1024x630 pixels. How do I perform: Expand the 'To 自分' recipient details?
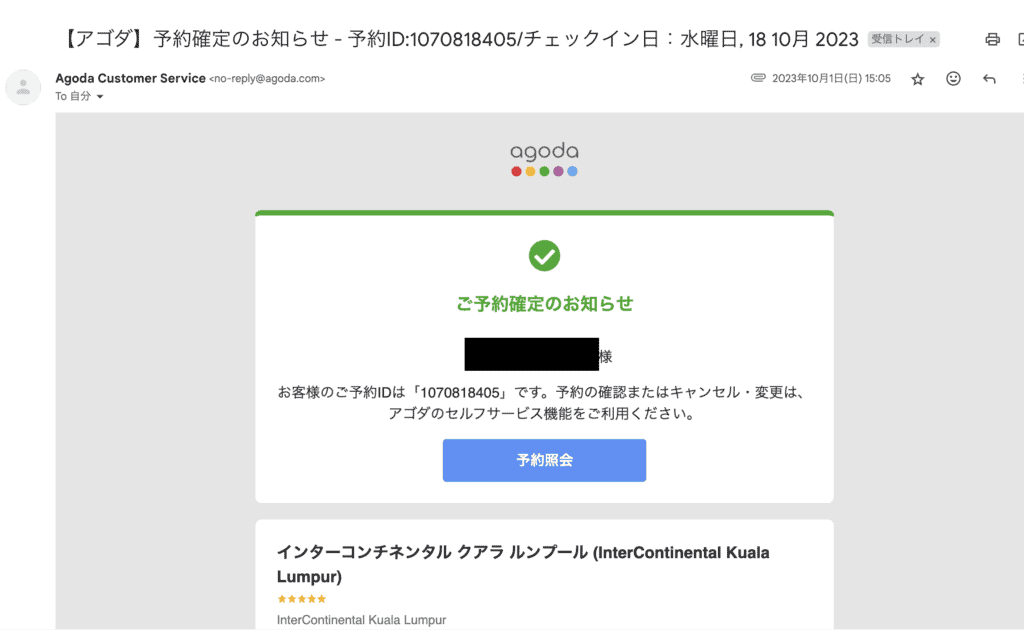[80, 97]
